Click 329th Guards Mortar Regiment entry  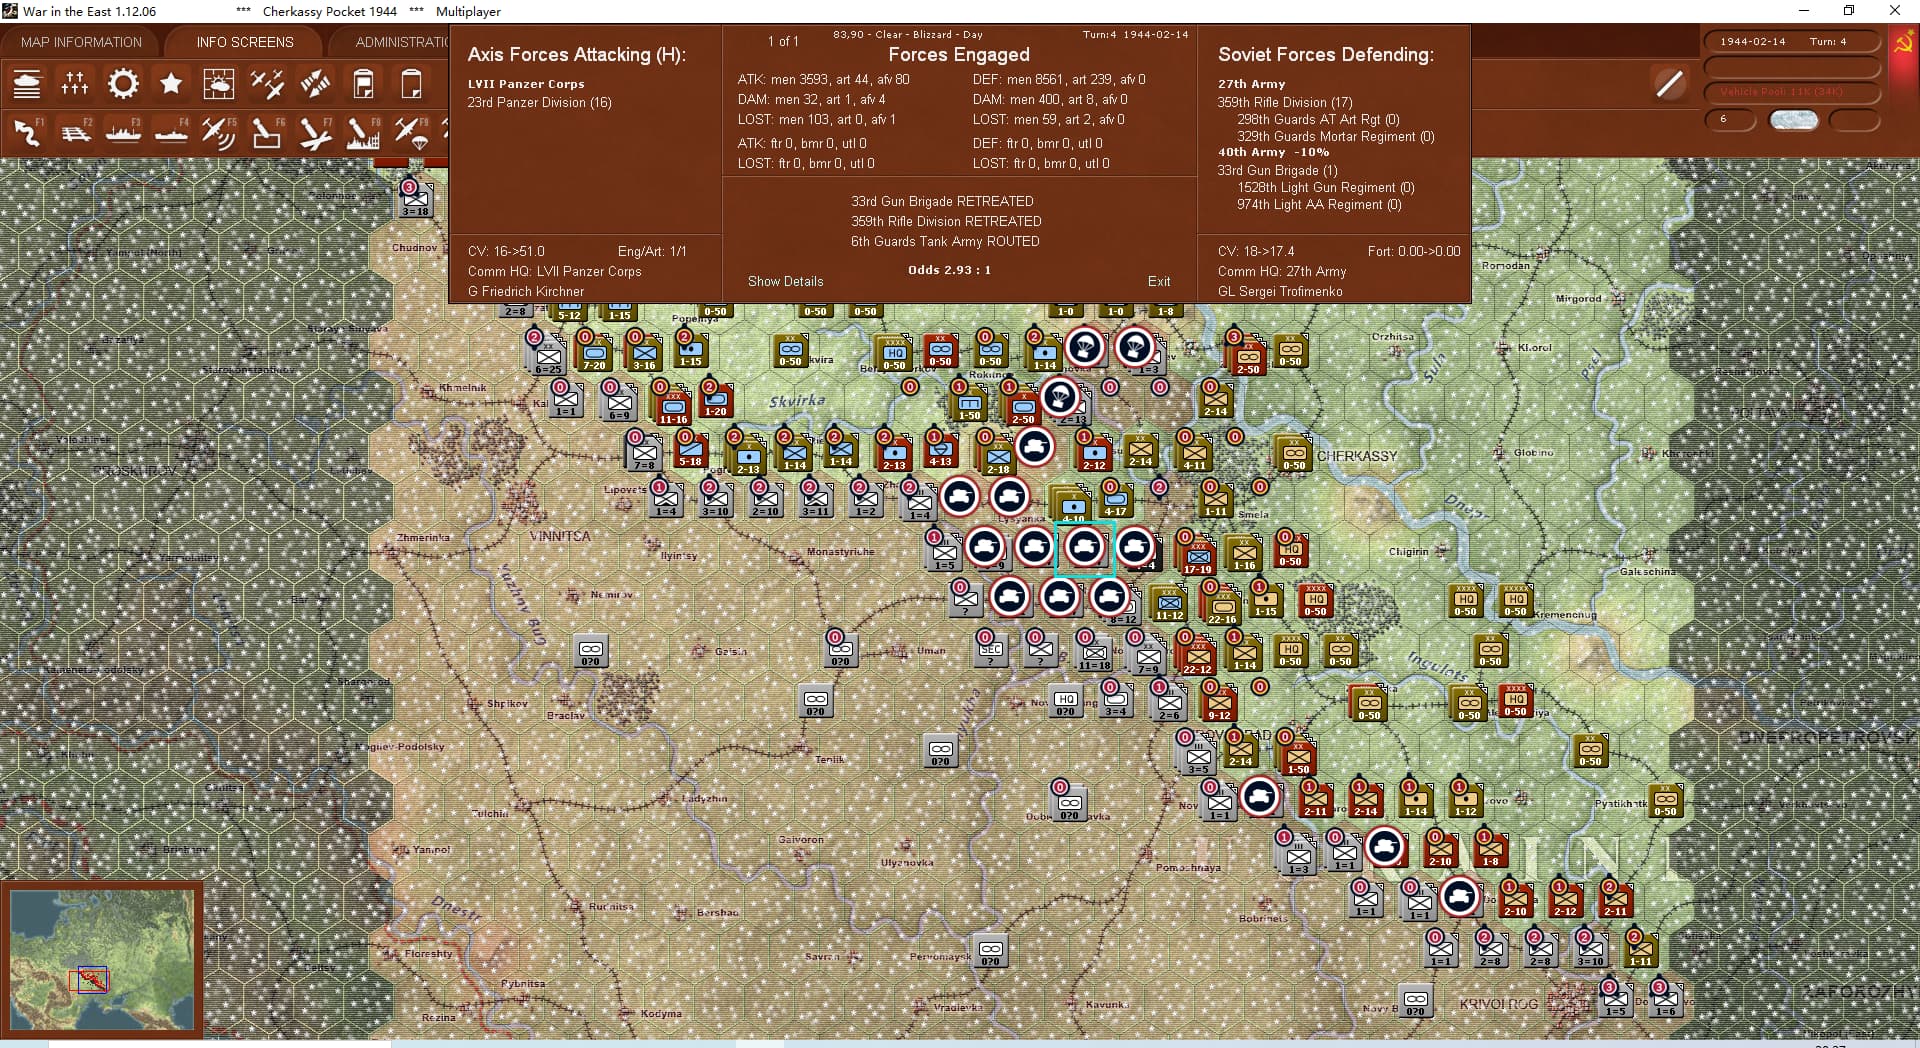point(1335,136)
